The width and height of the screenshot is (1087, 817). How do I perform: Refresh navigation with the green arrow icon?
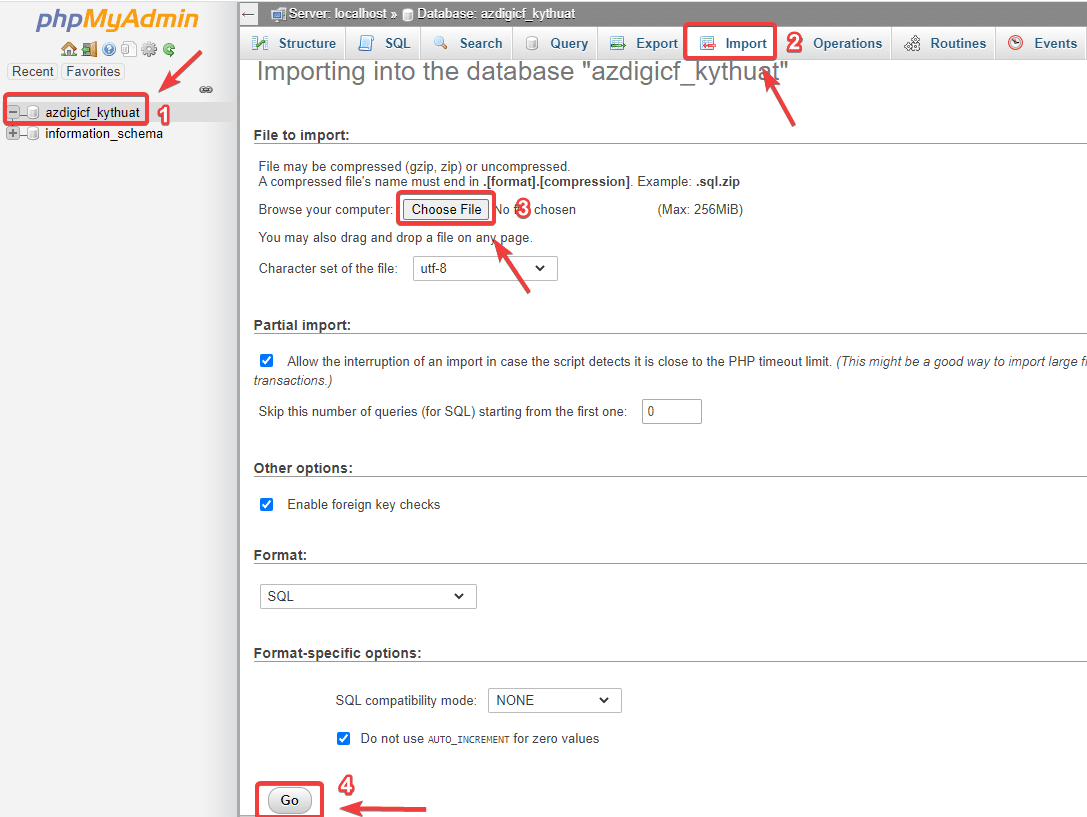coord(169,49)
